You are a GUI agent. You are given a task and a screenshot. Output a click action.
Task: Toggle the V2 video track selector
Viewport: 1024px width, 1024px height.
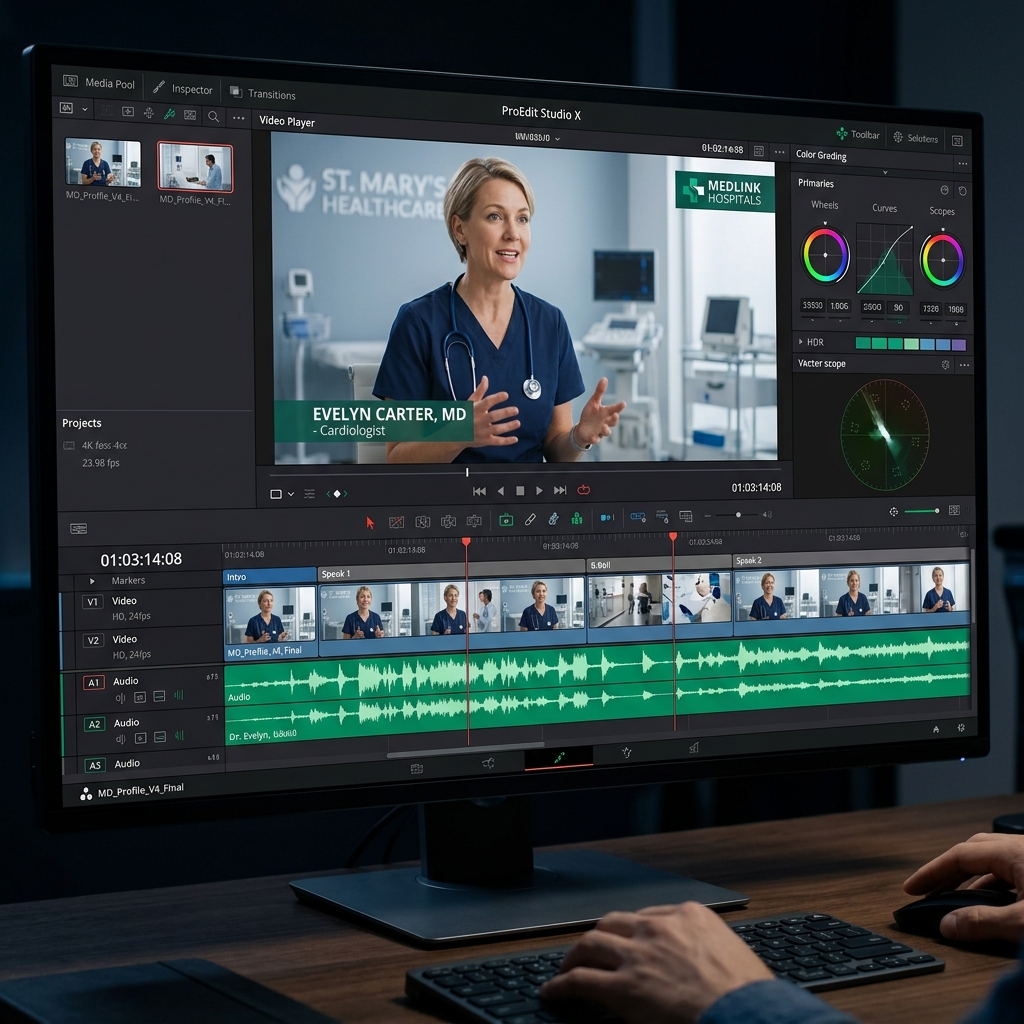(93, 640)
